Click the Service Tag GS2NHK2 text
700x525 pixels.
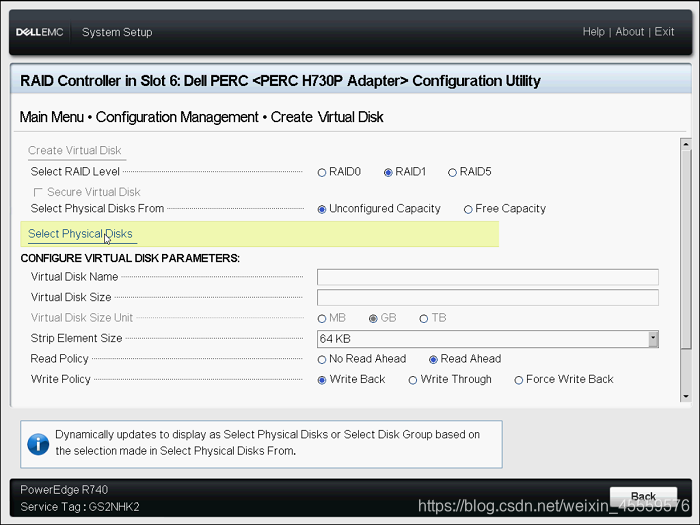pos(80,507)
